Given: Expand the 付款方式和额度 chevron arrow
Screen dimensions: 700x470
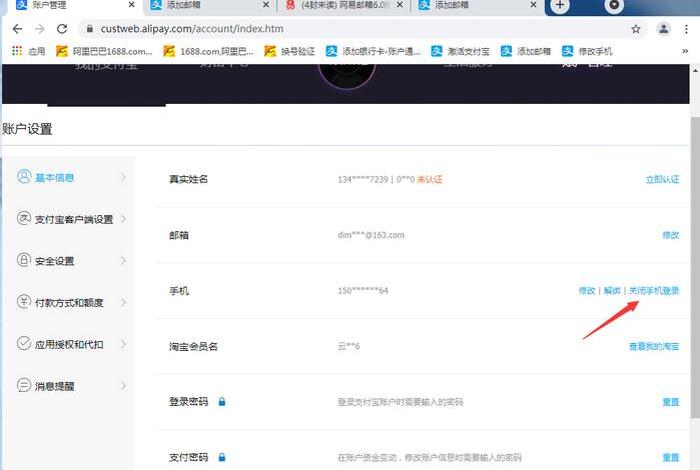Looking at the screenshot, I should pos(124,302).
